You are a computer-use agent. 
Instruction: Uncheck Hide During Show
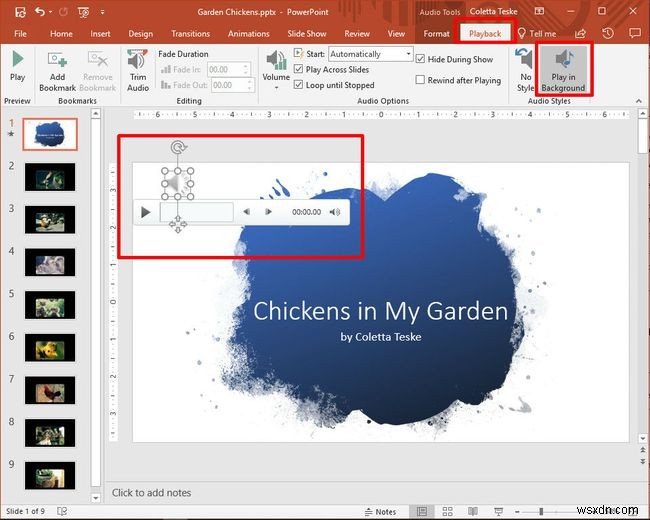[x=420, y=59]
